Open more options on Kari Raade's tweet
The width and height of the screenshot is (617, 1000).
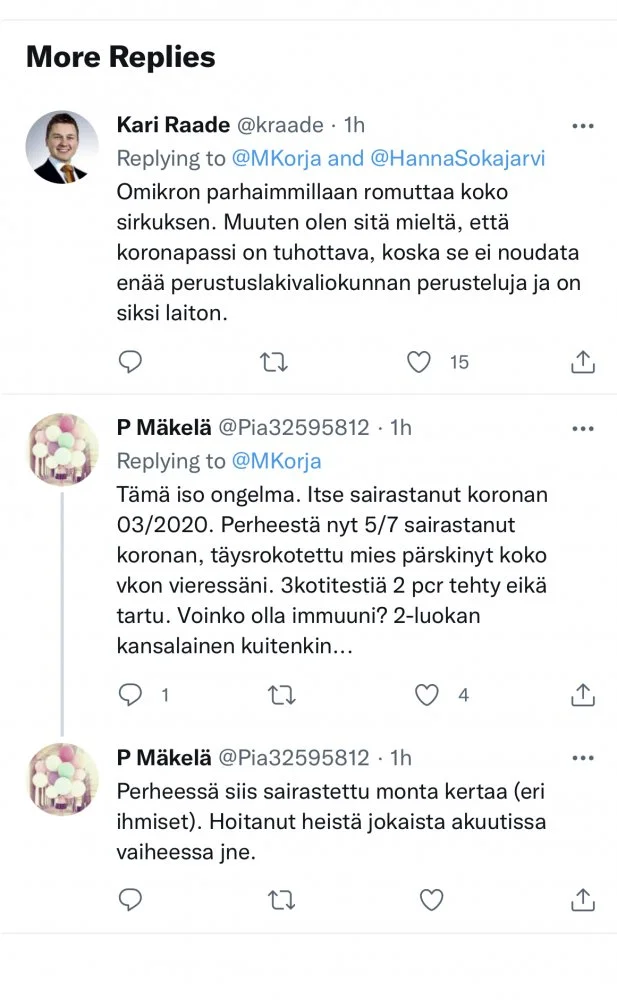pyautogui.click(x=582, y=126)
